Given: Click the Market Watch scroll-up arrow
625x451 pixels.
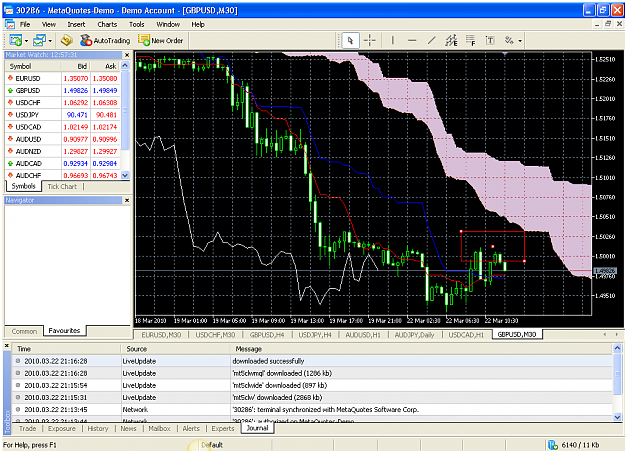Looking at the screenshot, I should [125, 65].
